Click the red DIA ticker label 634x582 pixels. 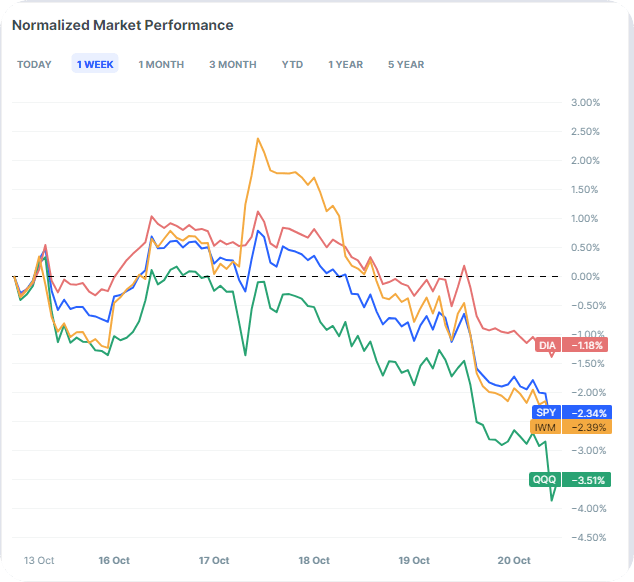coord(547,346)
